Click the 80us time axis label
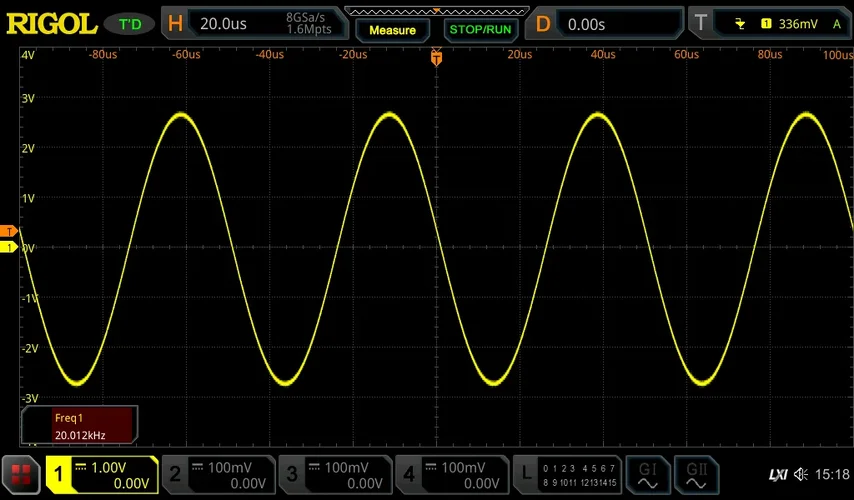The height and width of the screenshot is (500, 854). pos(770,54)
